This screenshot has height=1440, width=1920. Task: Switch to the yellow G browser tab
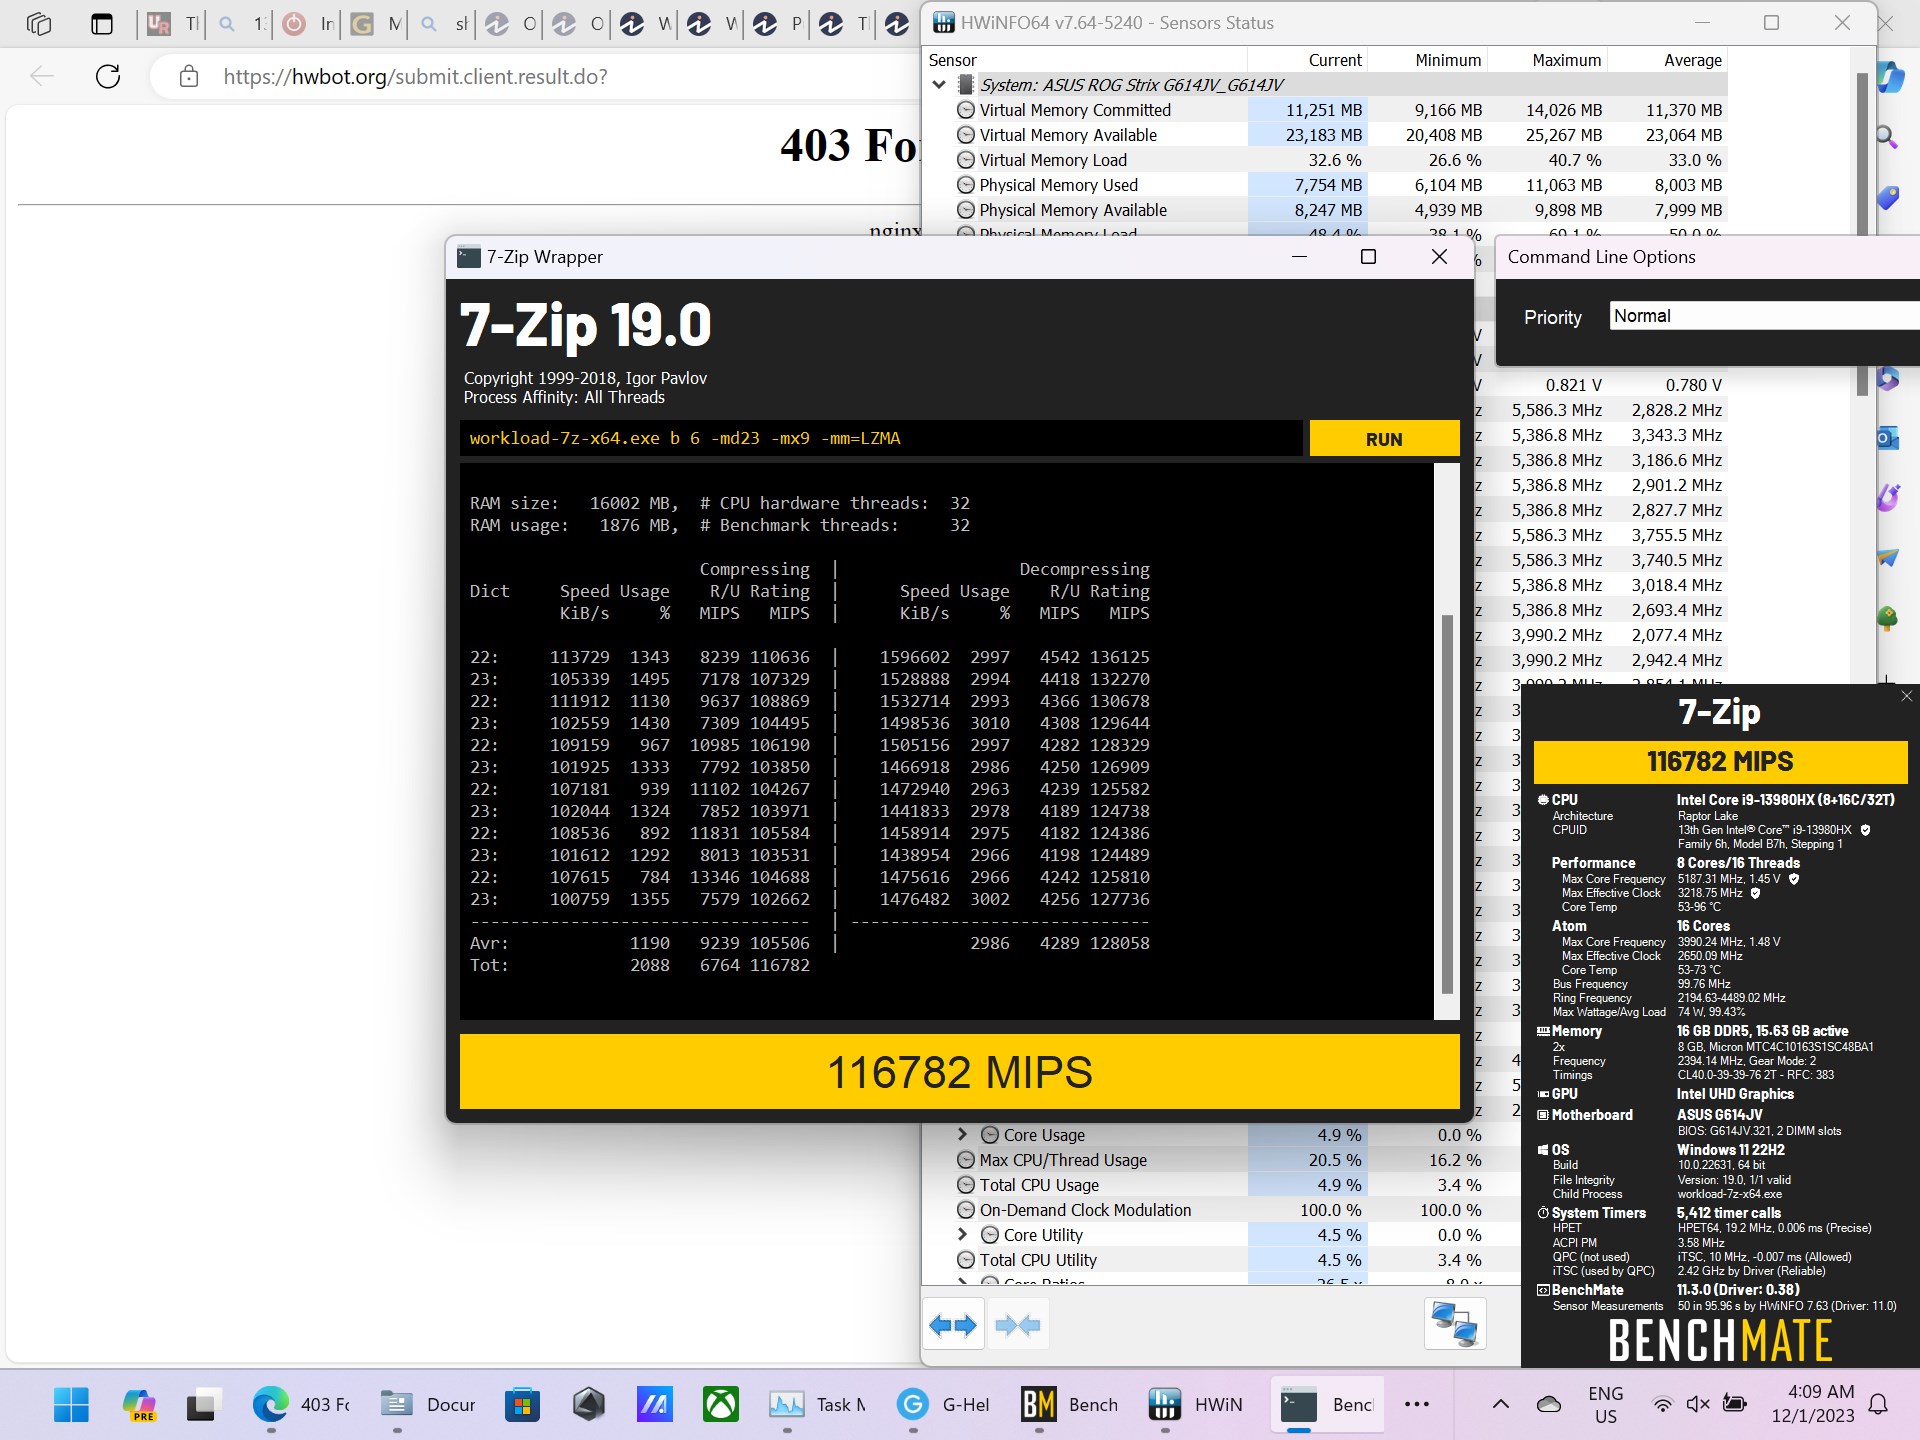[x=376, y=24]
